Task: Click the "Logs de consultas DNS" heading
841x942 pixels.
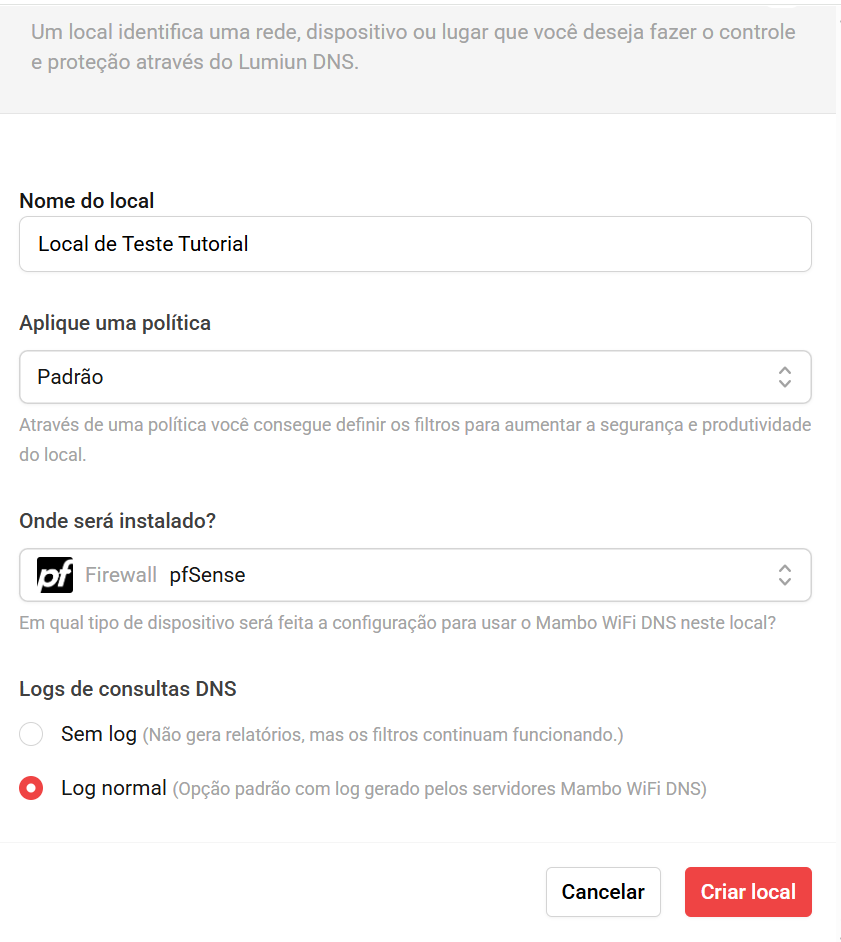Action: coord(128,688)
